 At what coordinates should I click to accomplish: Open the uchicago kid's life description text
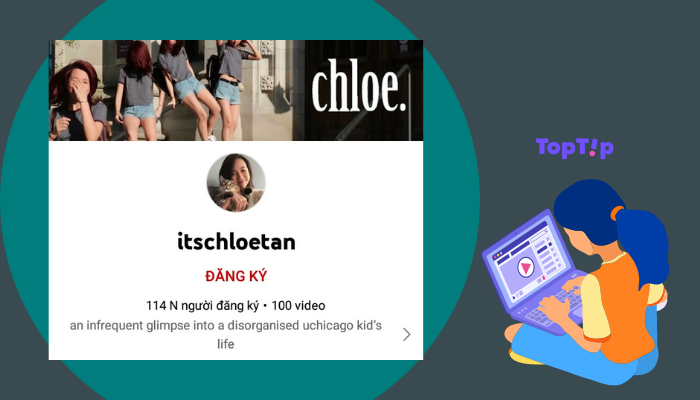(225, 334)
